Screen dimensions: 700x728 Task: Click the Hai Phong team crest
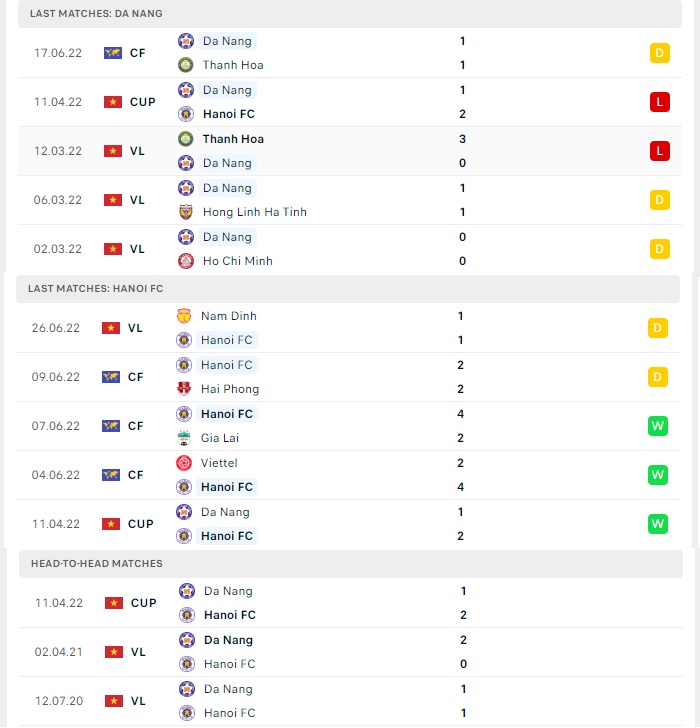coord(184,389)
